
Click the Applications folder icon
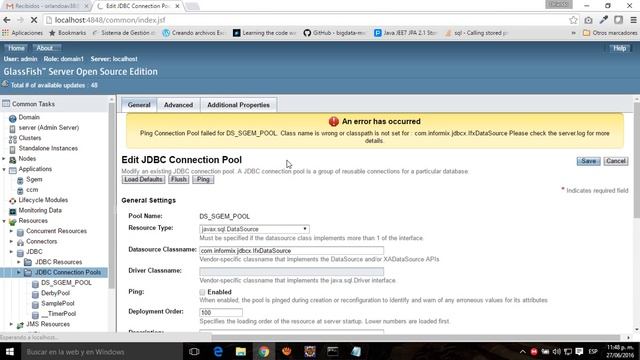(13, 169)
